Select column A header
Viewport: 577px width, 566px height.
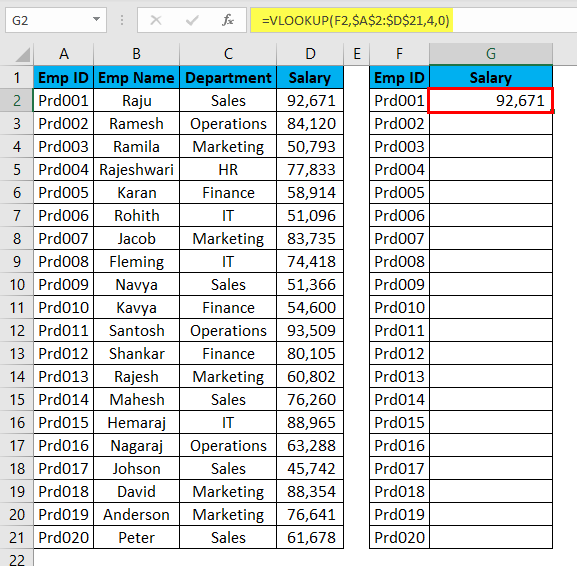64,54
